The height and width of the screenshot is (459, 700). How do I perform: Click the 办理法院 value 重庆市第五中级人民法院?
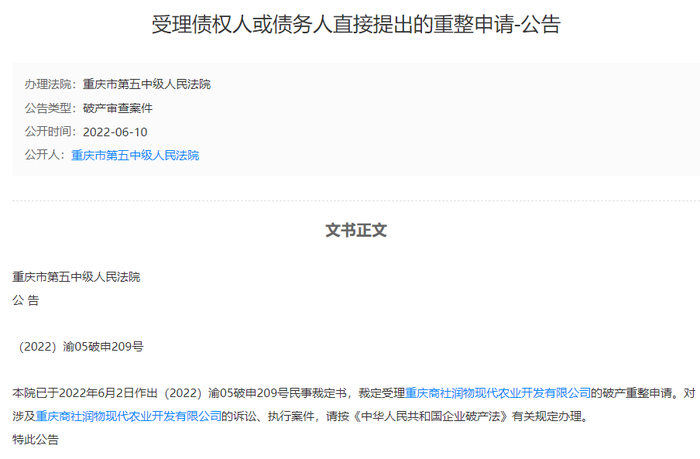(147, 84)
